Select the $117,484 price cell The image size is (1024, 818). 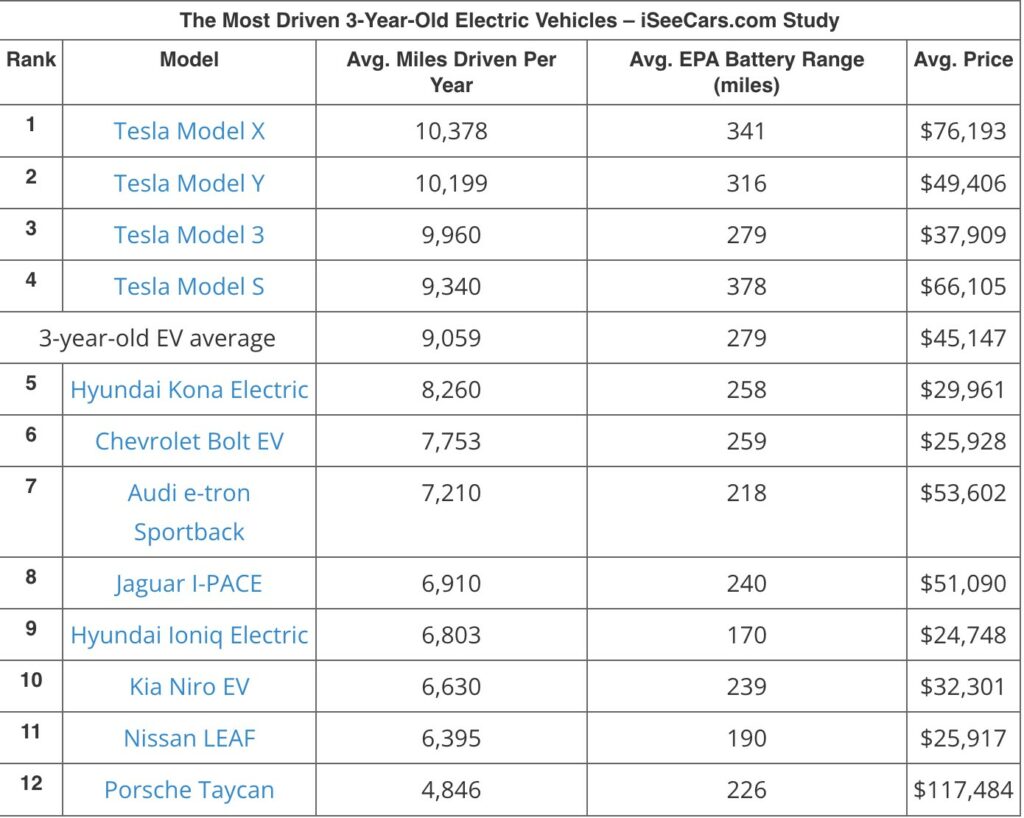coord(963,790)
